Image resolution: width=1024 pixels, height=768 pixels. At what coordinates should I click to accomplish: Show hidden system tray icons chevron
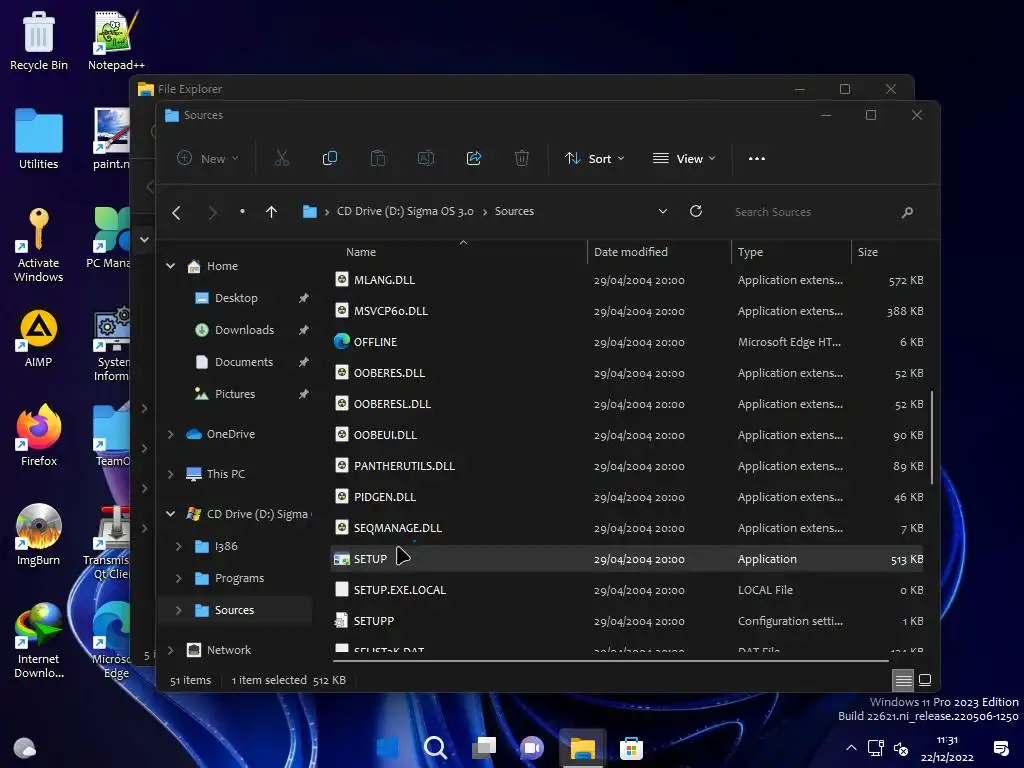(851, 748)
